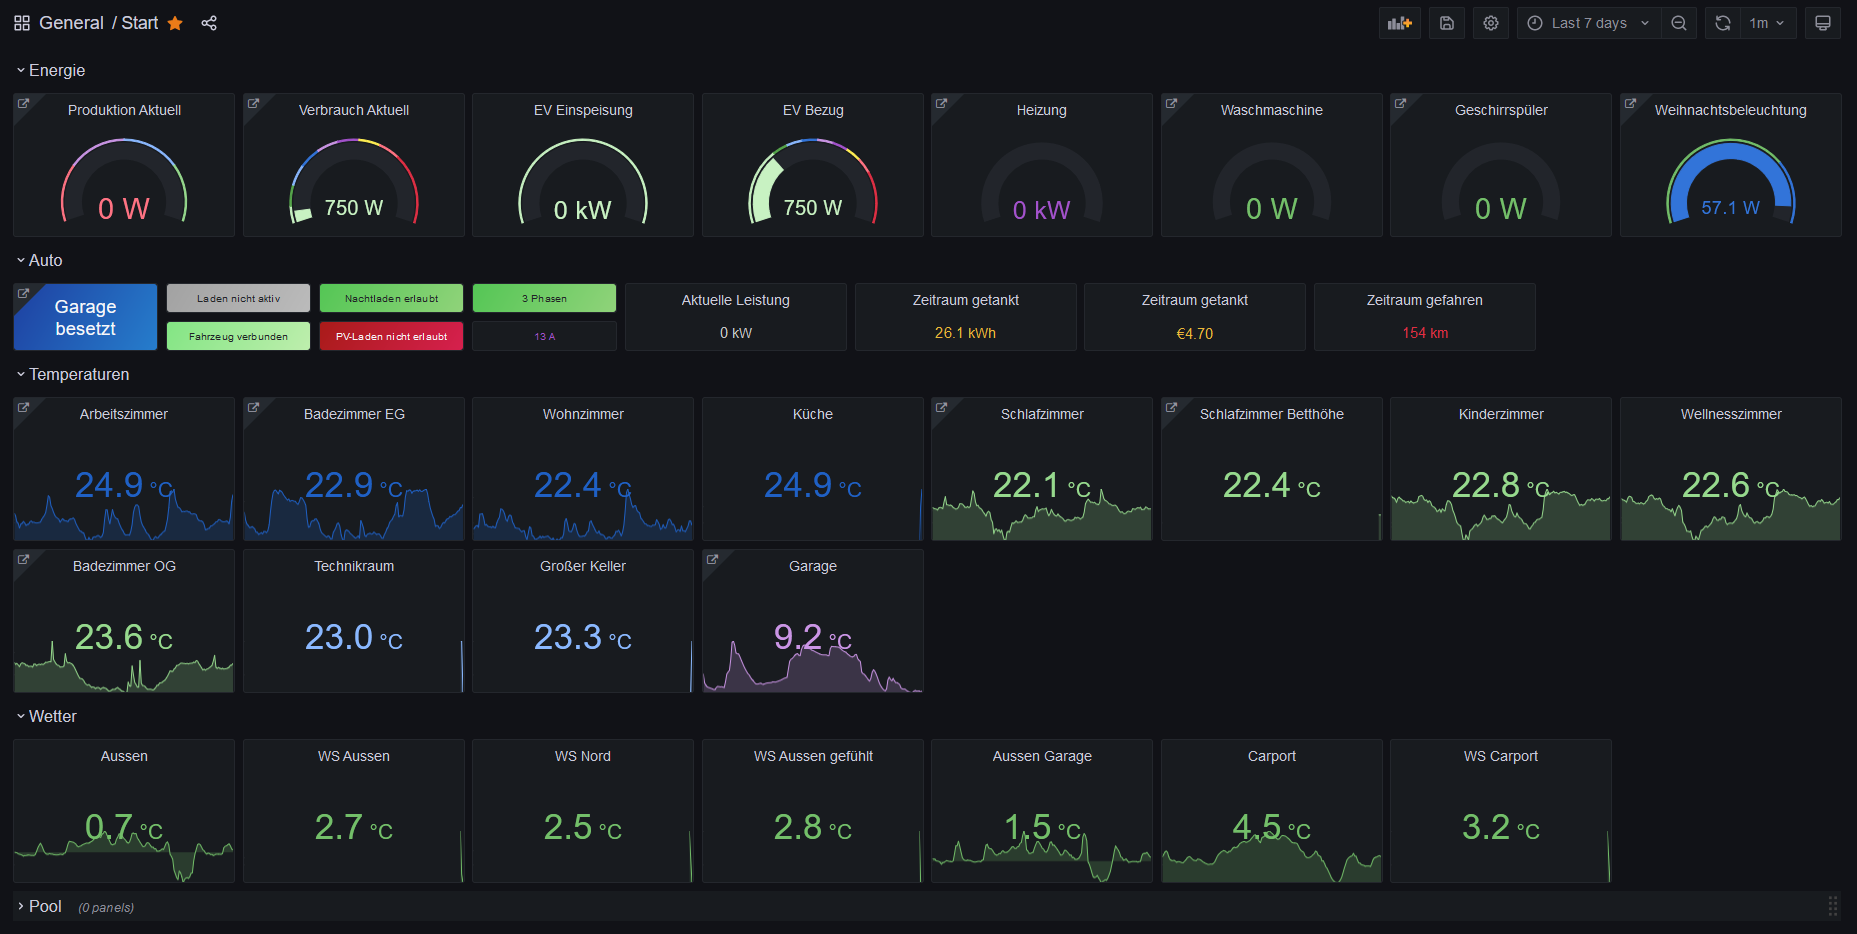1857x934 pixels.
Task: Open link icon on Badezimmer OG panel
Action: 24,559
